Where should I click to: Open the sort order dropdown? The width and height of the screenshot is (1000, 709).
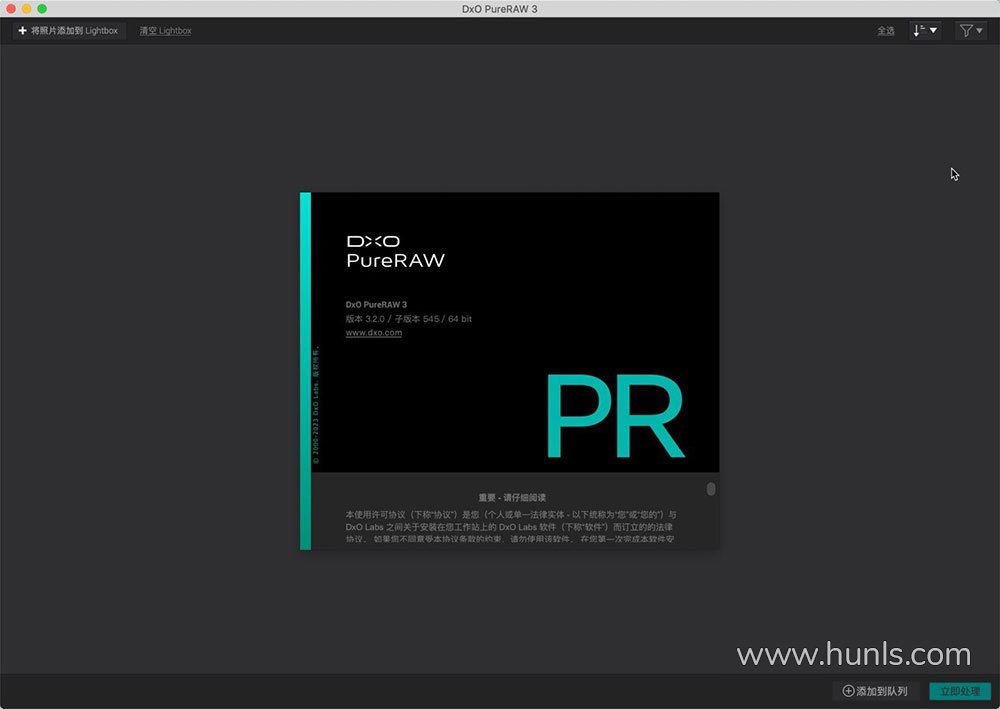925,31
